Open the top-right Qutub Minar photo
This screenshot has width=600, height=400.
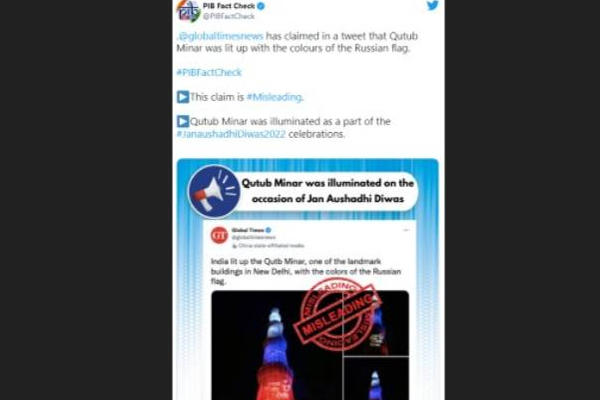pos(376,323)
